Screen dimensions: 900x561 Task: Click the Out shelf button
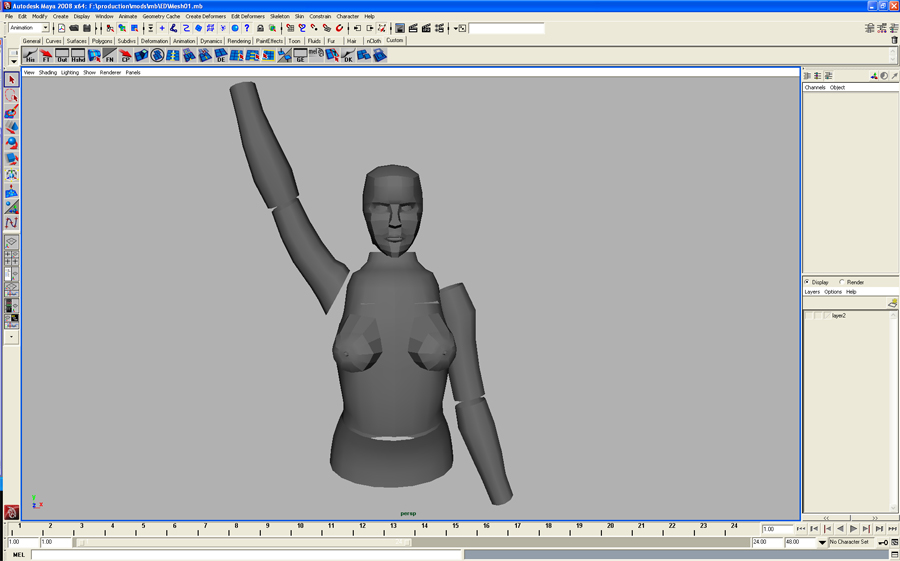tap(62, 56)
